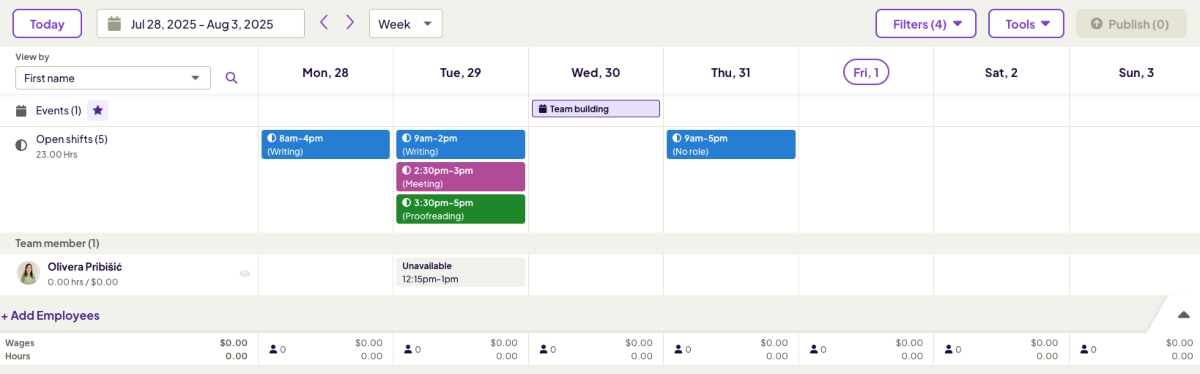Open the 9am-5pm No role shift
The image size is (1200, 374).
click(731, 144)
